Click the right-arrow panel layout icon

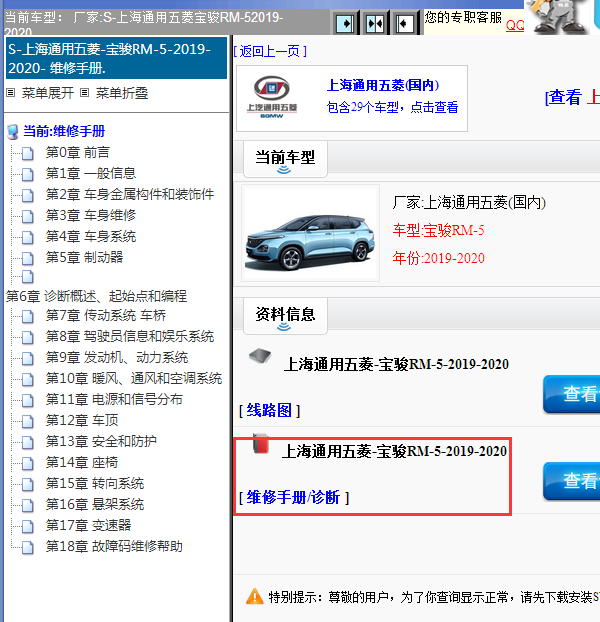click(345, 23)
